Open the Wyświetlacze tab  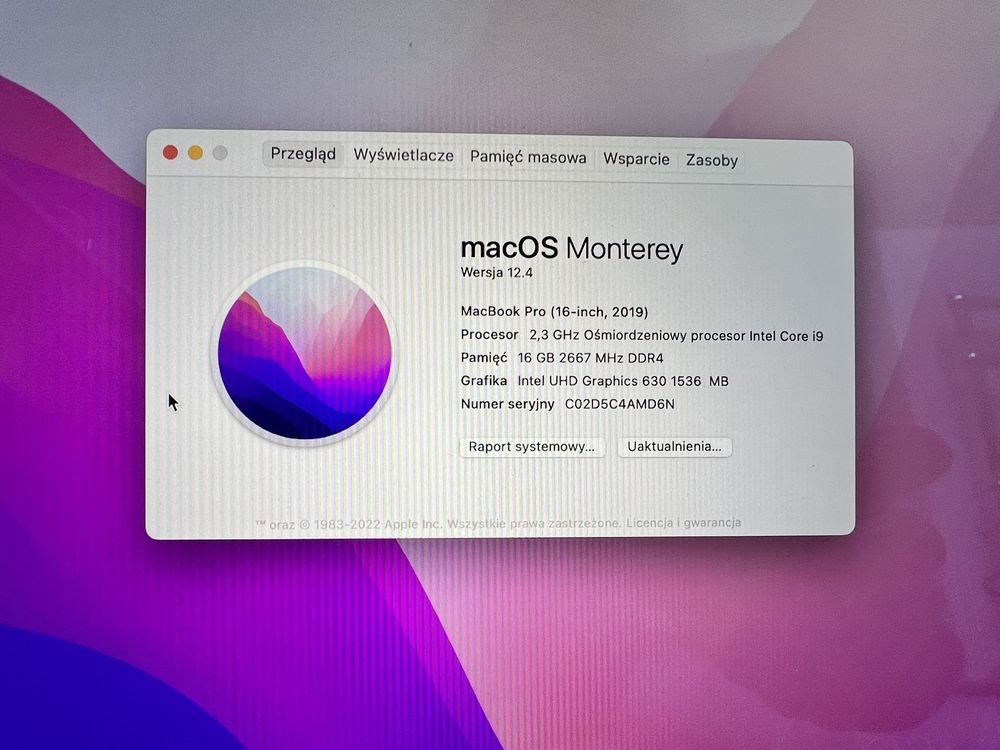click(403, 156)
